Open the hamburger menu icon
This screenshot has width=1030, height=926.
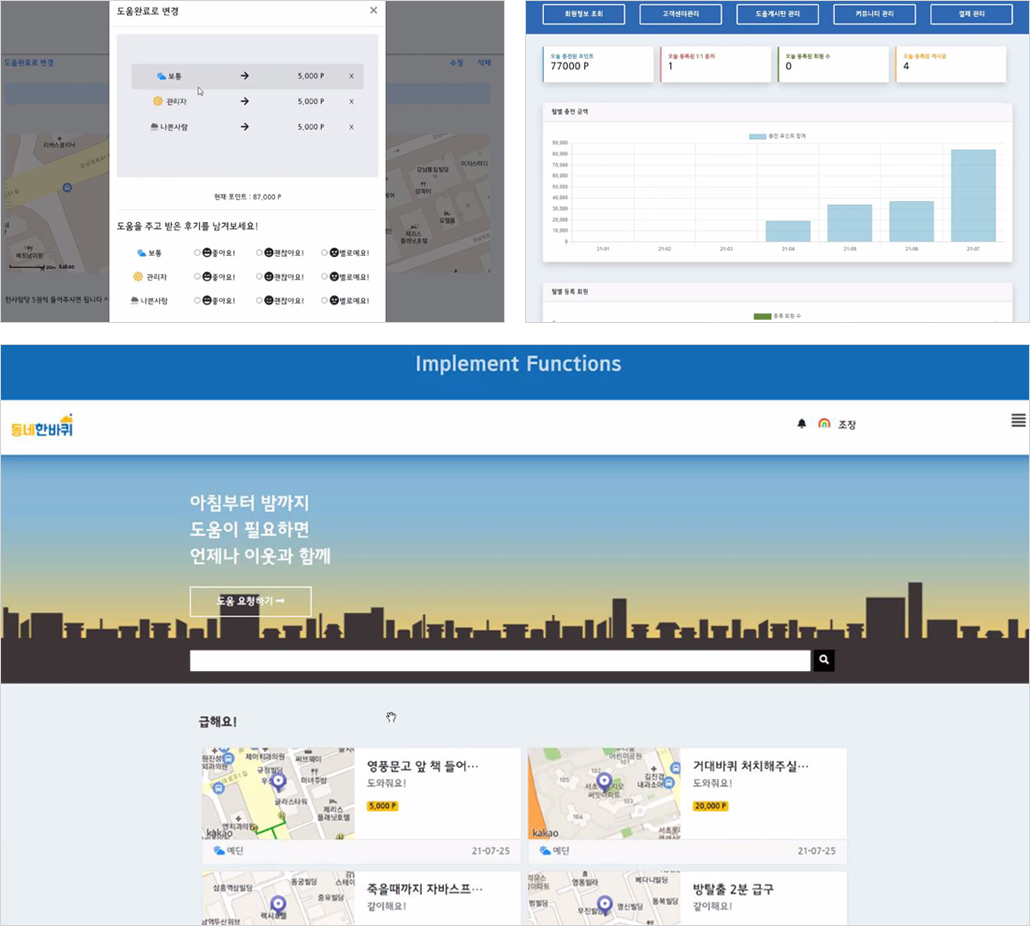[1018, 420]
